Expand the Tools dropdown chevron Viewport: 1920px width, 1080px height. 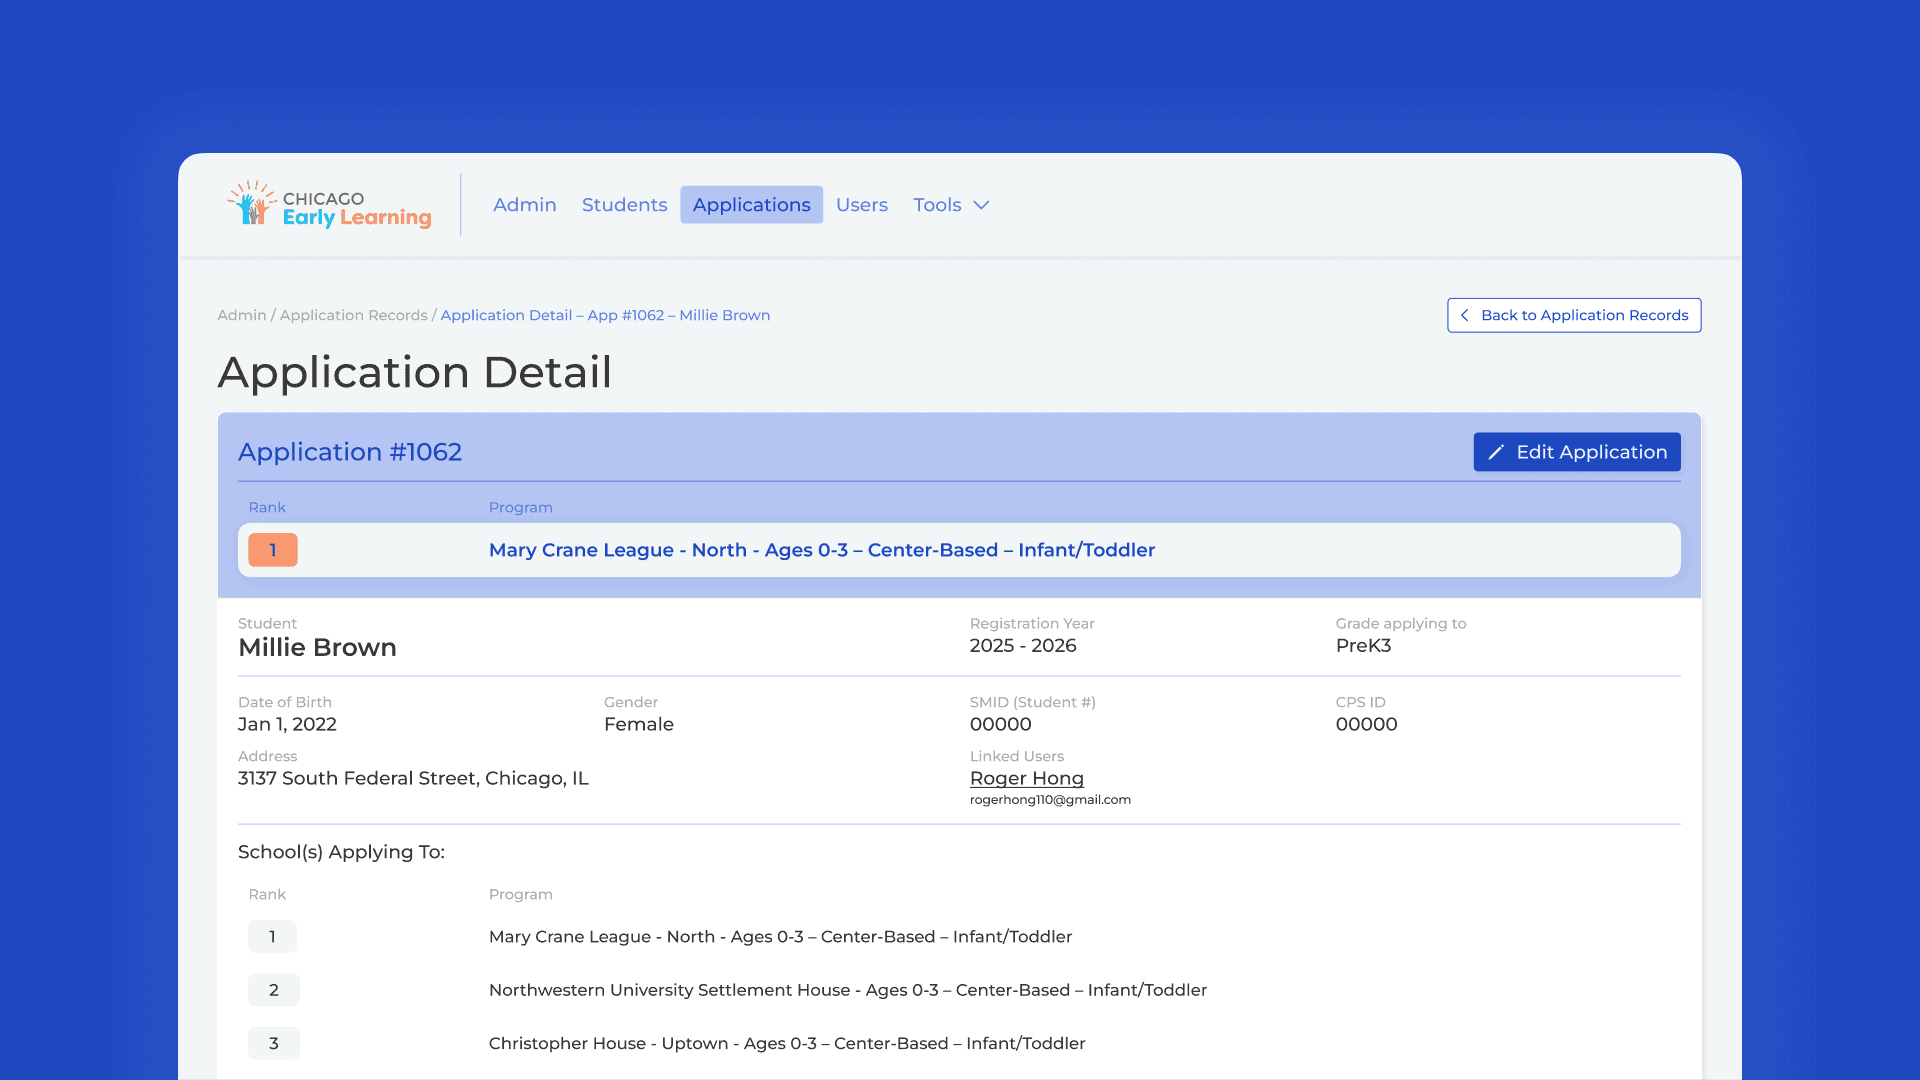click(x=982, y=205)
